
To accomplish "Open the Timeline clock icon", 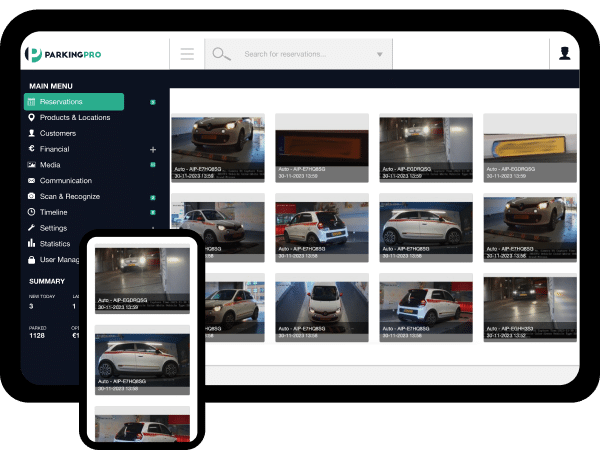I will click(x=31, y=212).
